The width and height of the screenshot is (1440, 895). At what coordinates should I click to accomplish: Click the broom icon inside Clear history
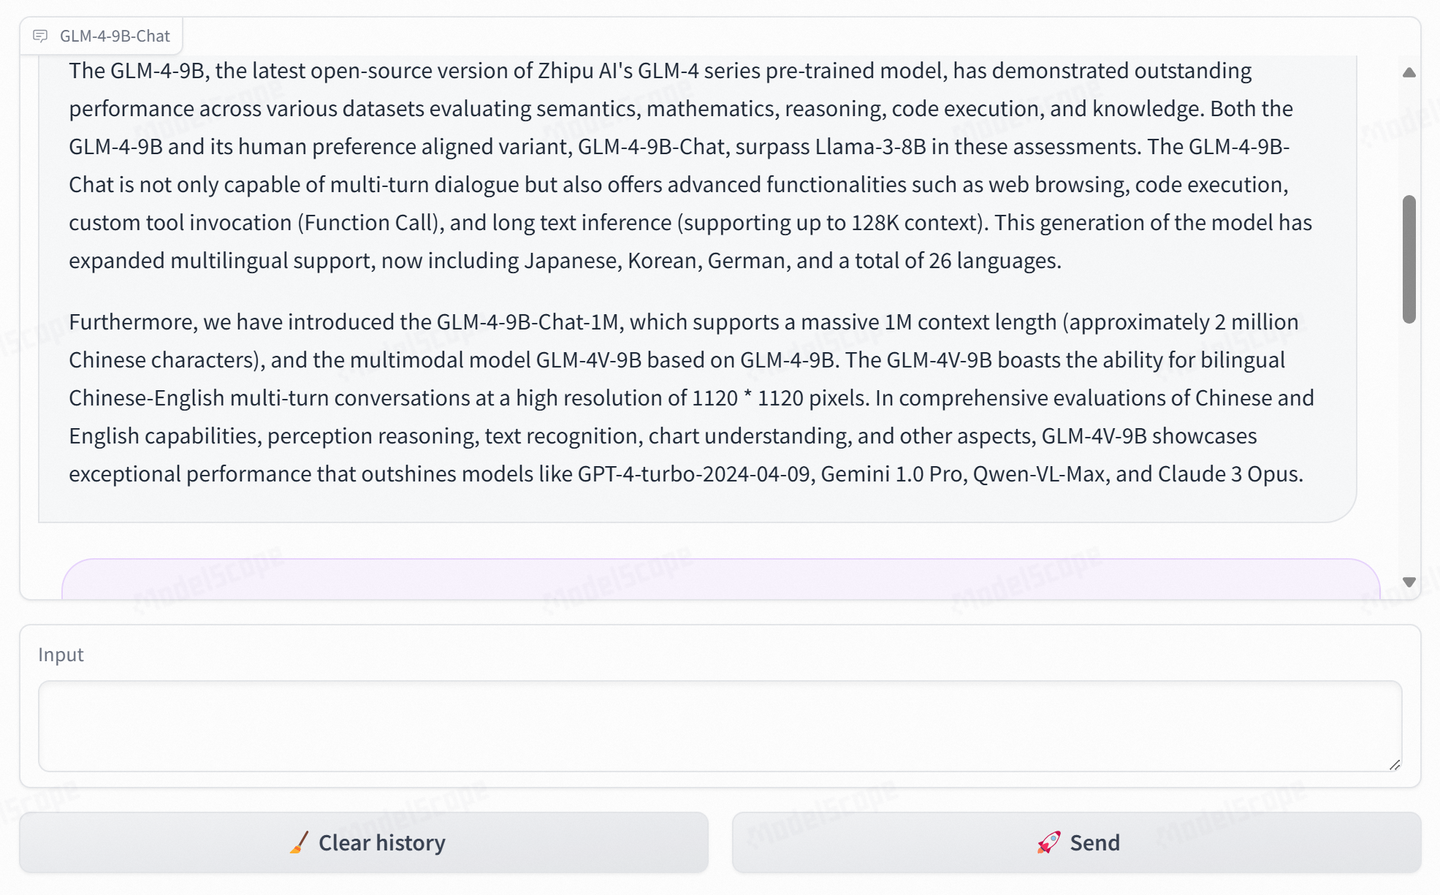297,843
